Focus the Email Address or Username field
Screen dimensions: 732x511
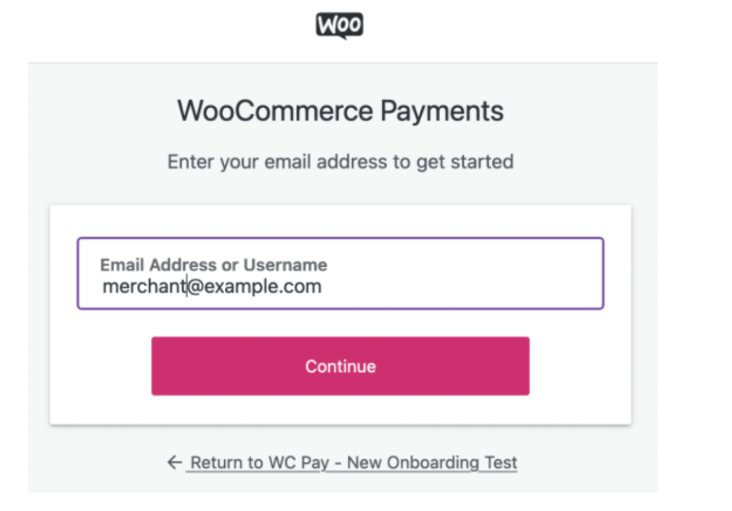pos(340,273)
